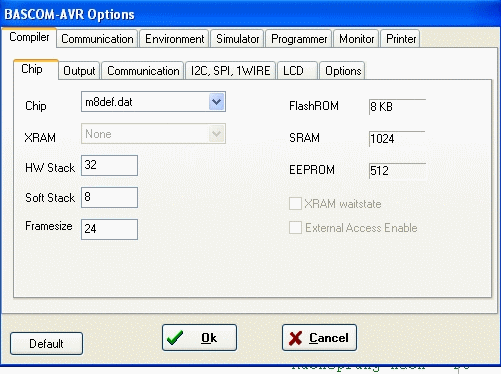Open the Monitor tab
Screen dimensions: 501x374
pyautogui.click(x=356, y=39)
